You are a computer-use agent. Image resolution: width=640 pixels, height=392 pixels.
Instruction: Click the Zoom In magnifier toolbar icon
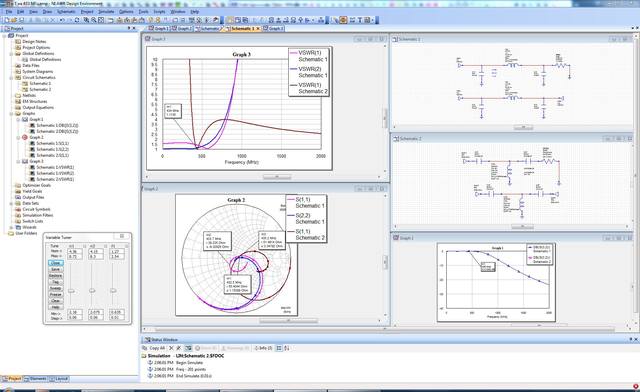[x=86, y=20]
